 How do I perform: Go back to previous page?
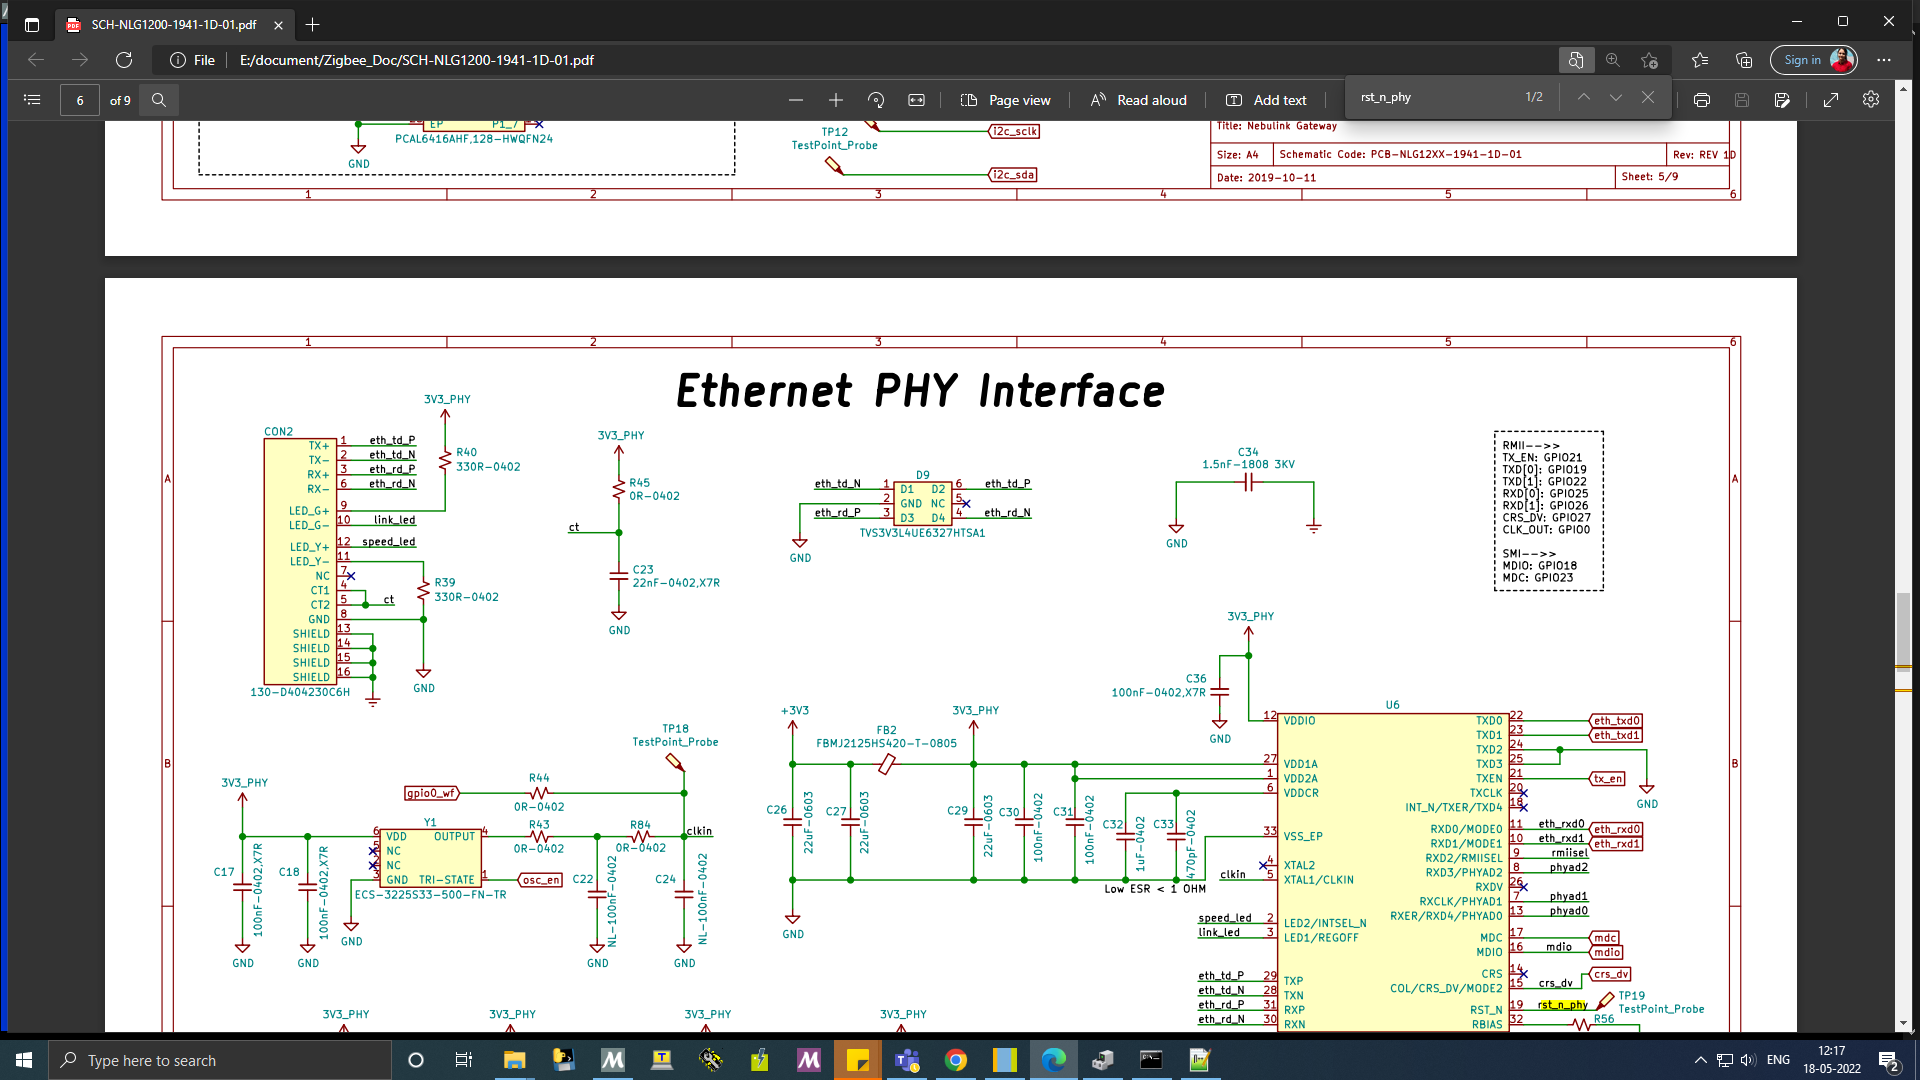click(36, 60)
